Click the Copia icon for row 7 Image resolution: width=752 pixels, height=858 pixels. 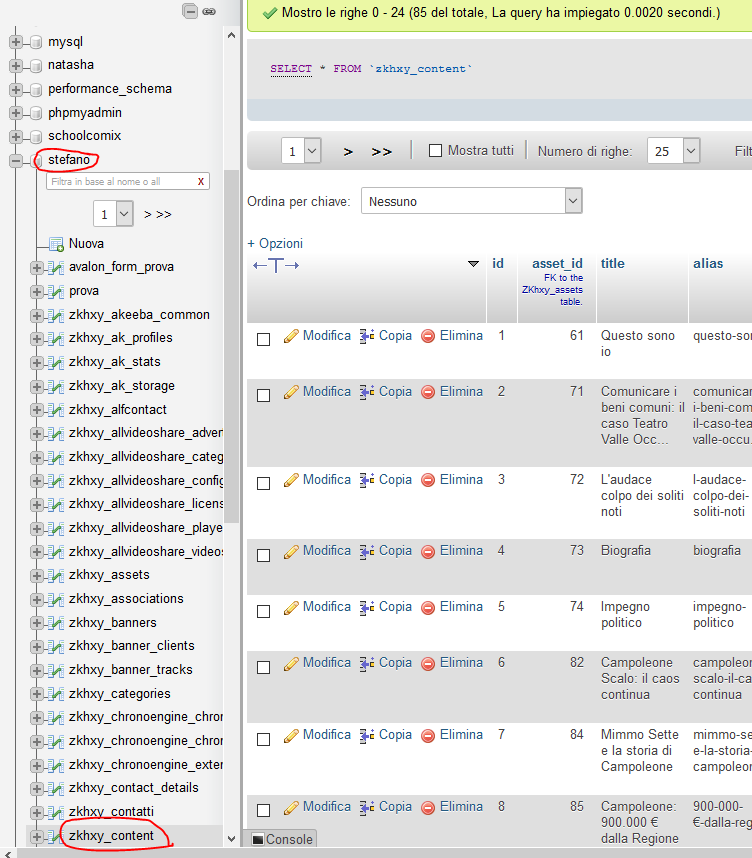(367, 735)
